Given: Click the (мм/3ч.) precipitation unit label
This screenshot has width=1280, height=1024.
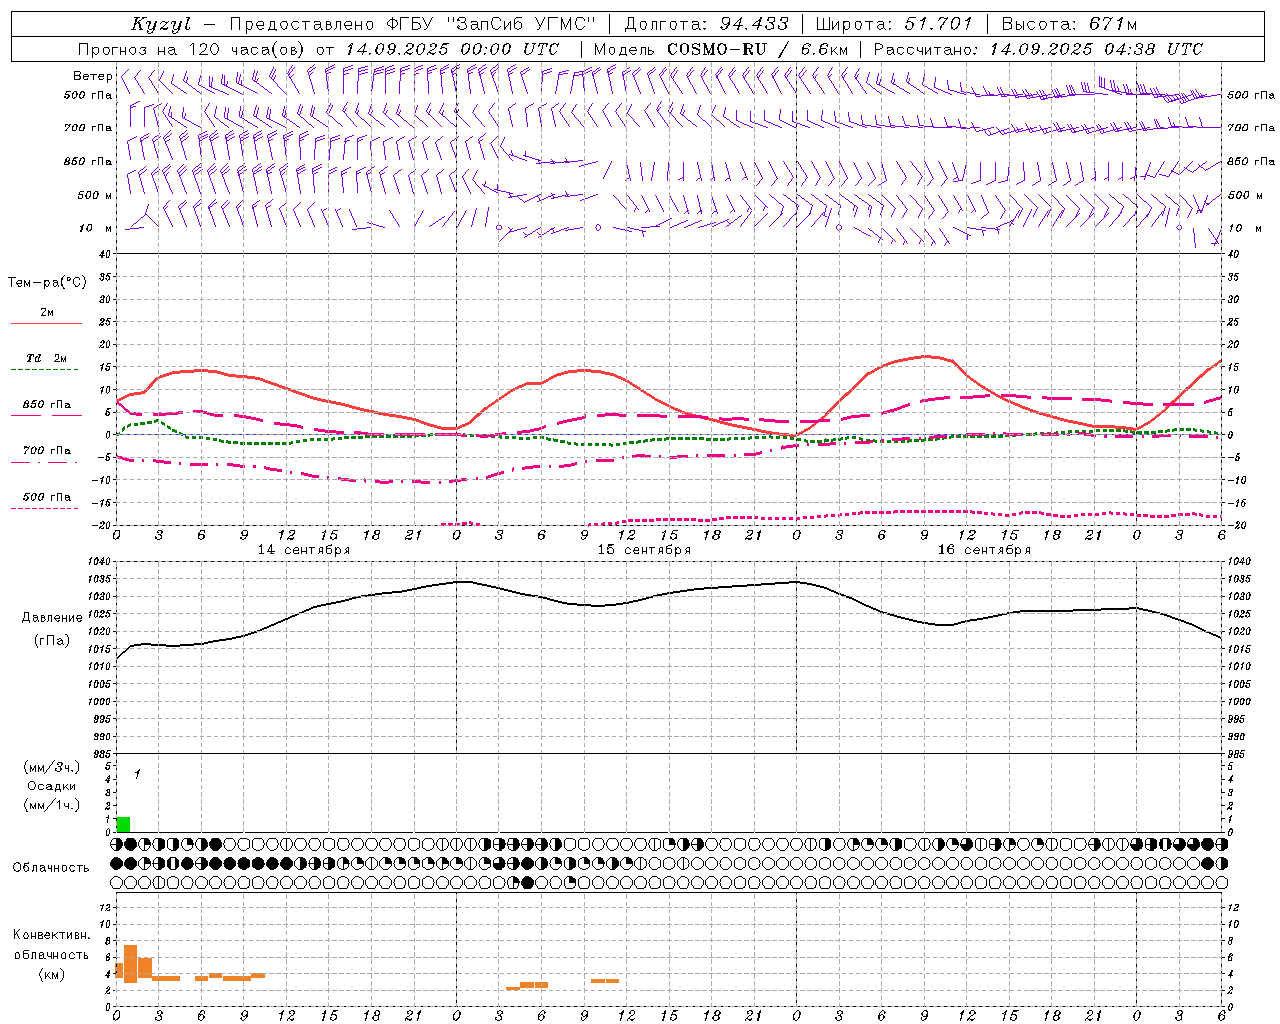Looking at the screenshot, I should pyautogui.click(x=52, y=767).
